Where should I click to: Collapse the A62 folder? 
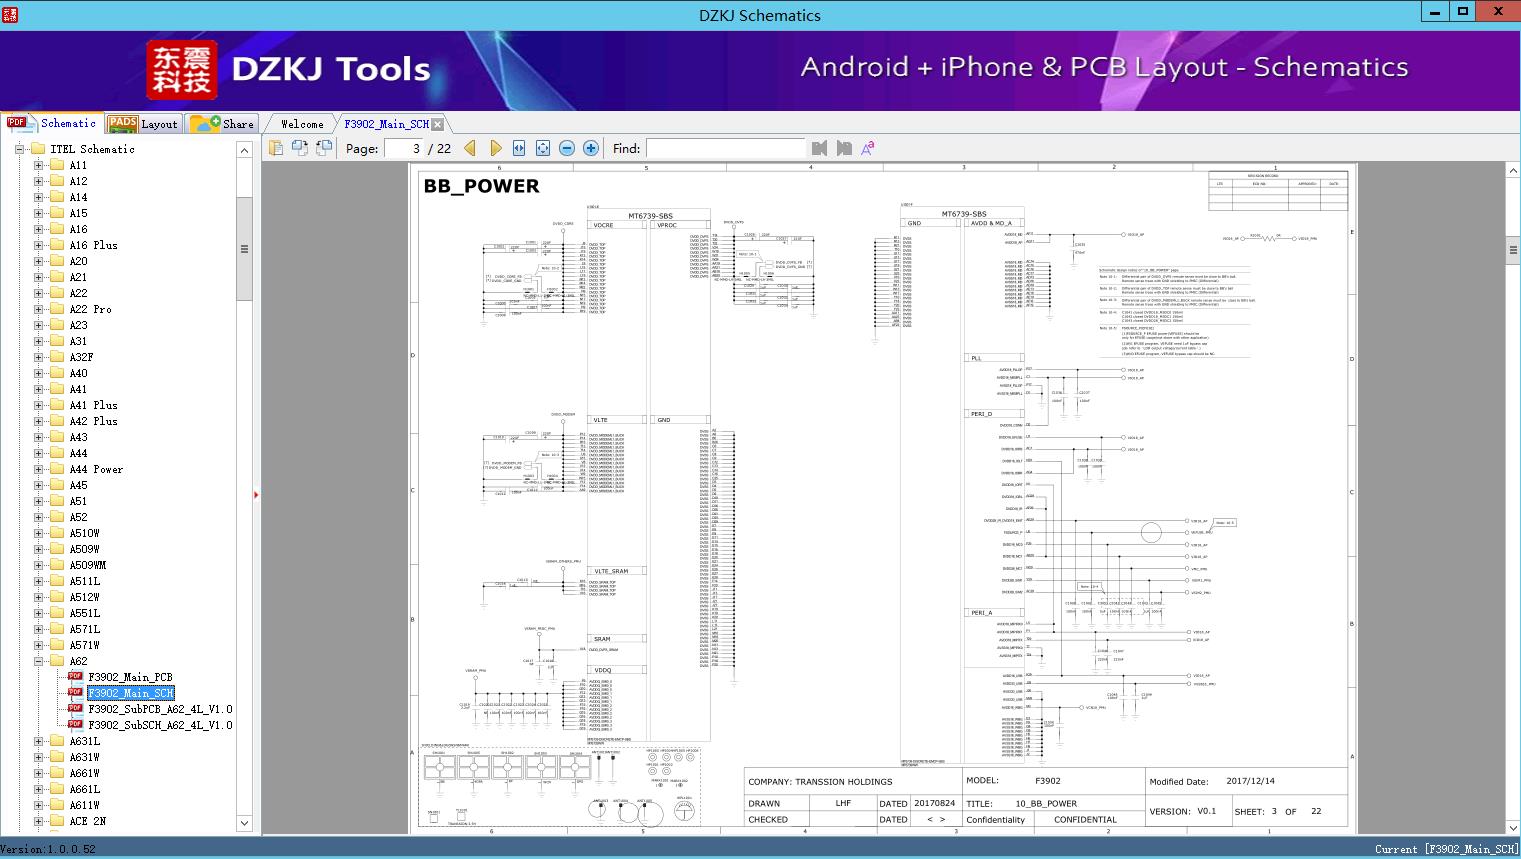point(38,661)
